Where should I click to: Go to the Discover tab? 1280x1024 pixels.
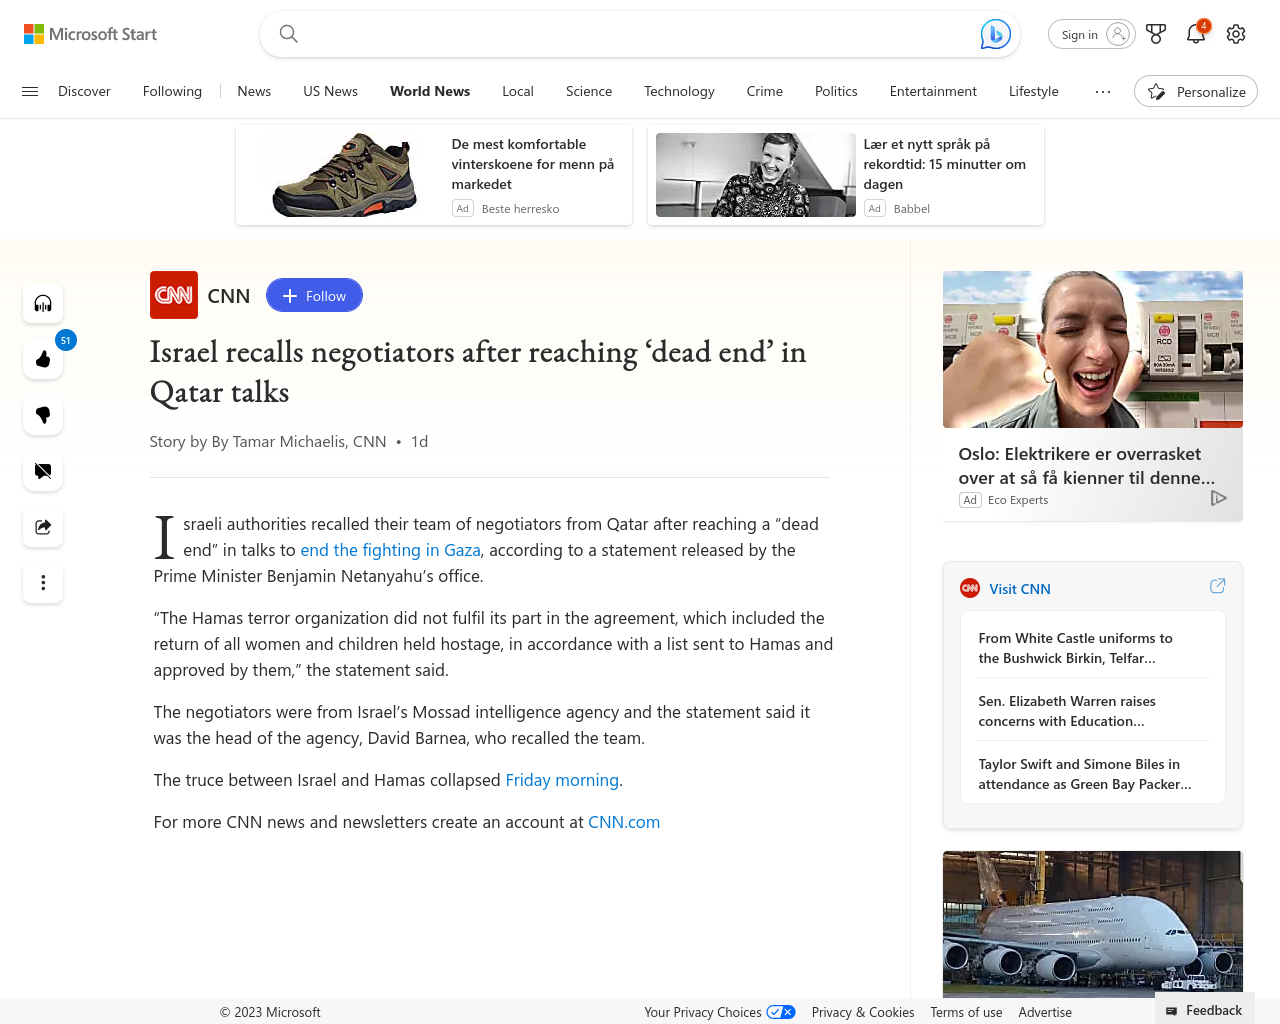tap(84, 91)
